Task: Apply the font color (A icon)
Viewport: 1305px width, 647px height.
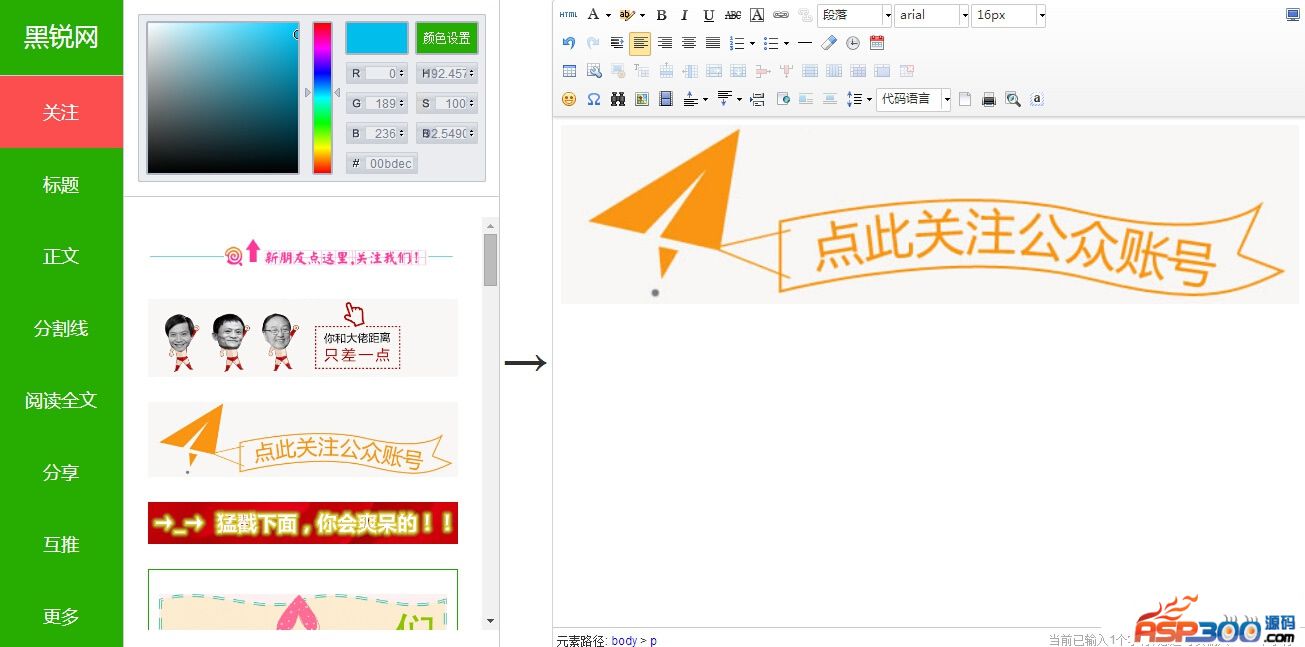Action: click(593, 15)
